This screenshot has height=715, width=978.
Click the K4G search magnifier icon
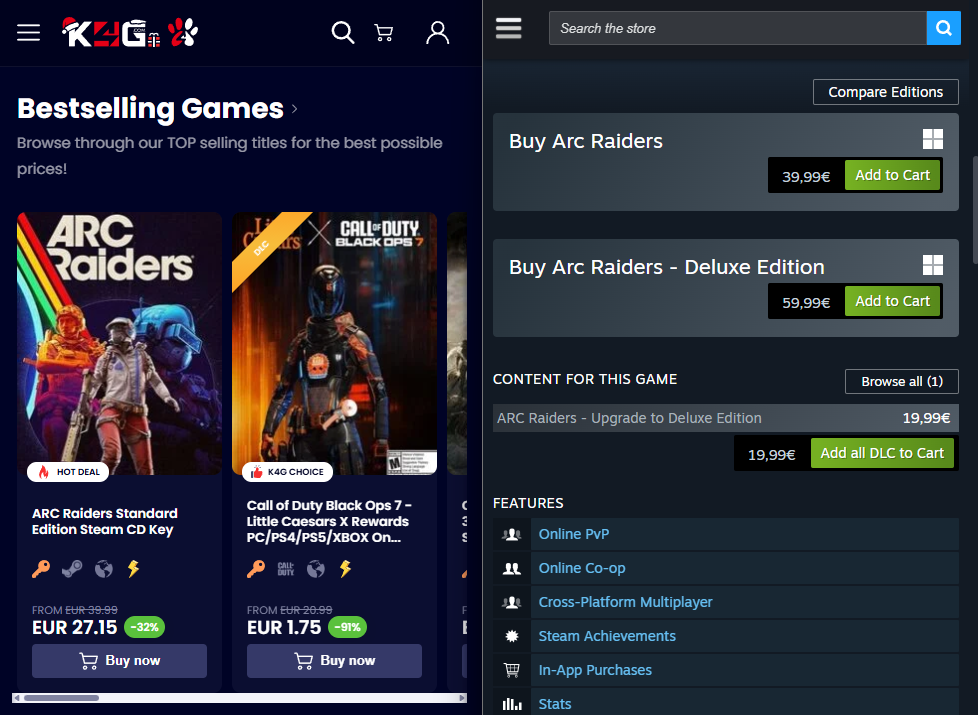343,33
